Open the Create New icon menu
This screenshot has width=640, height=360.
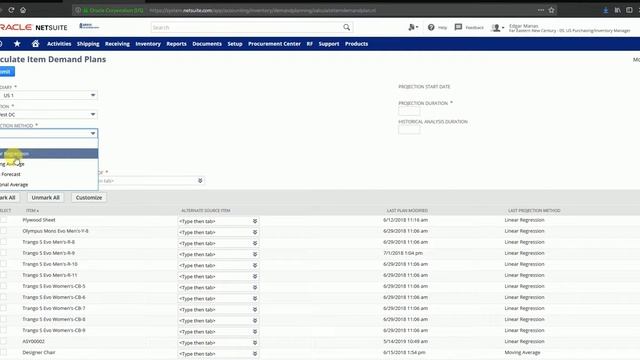tap(413, 27)
